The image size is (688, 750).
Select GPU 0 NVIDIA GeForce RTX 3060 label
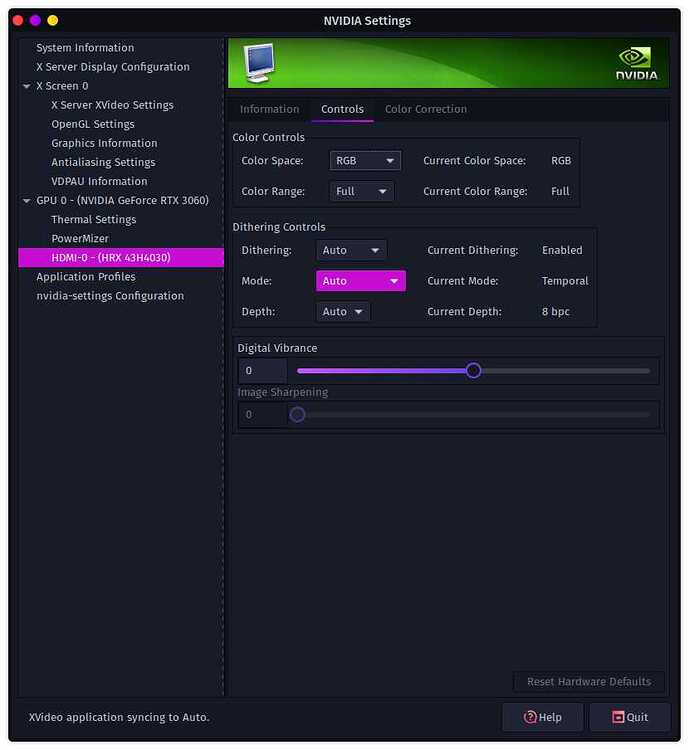coord(122,200)
